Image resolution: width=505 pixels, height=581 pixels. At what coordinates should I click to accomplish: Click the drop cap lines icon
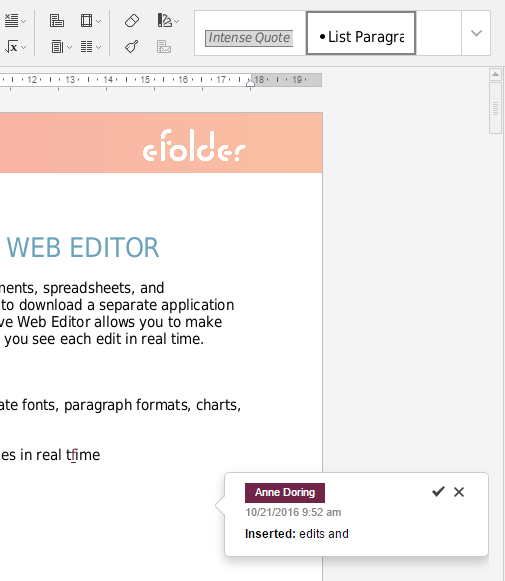point(11,21)
